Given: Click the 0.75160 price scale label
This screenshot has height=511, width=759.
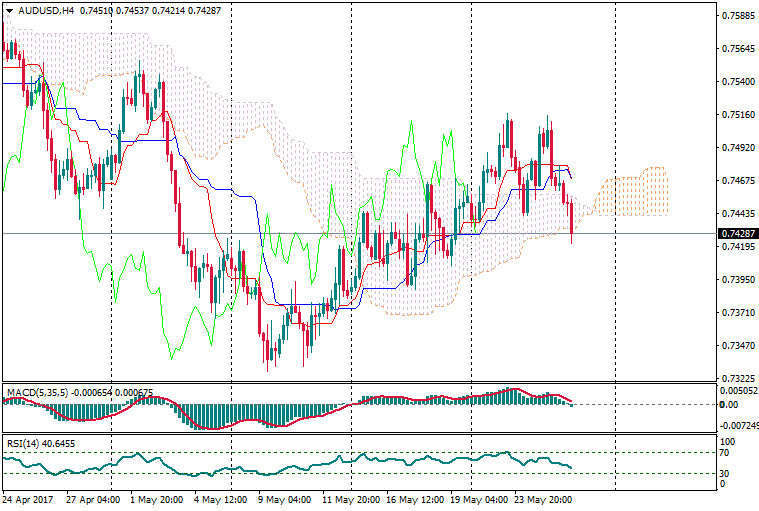Looking at the screenshot, I should (736, 115).
